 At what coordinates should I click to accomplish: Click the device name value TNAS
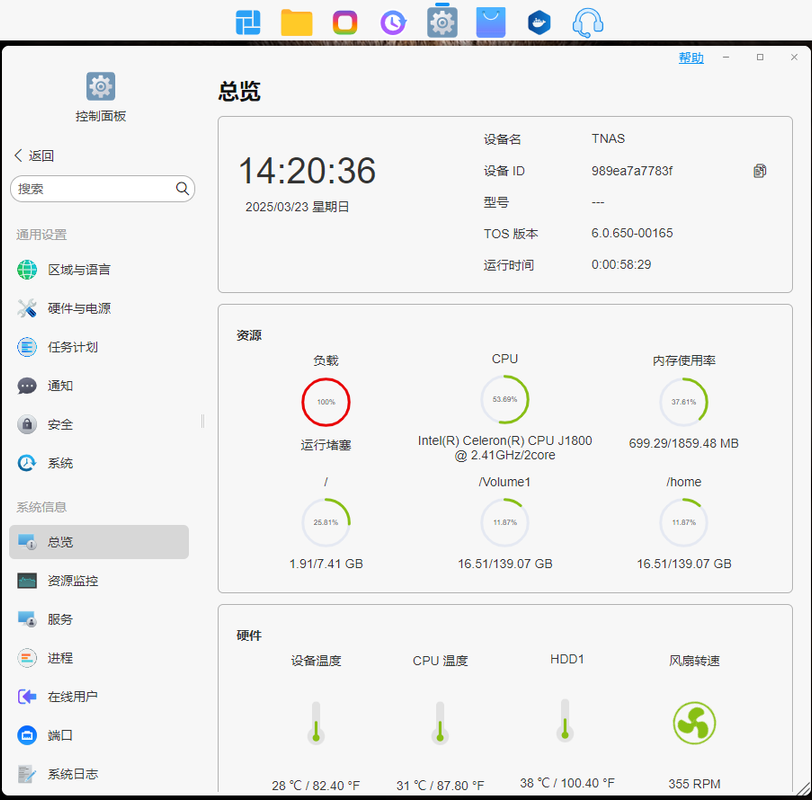coord(608,139)
